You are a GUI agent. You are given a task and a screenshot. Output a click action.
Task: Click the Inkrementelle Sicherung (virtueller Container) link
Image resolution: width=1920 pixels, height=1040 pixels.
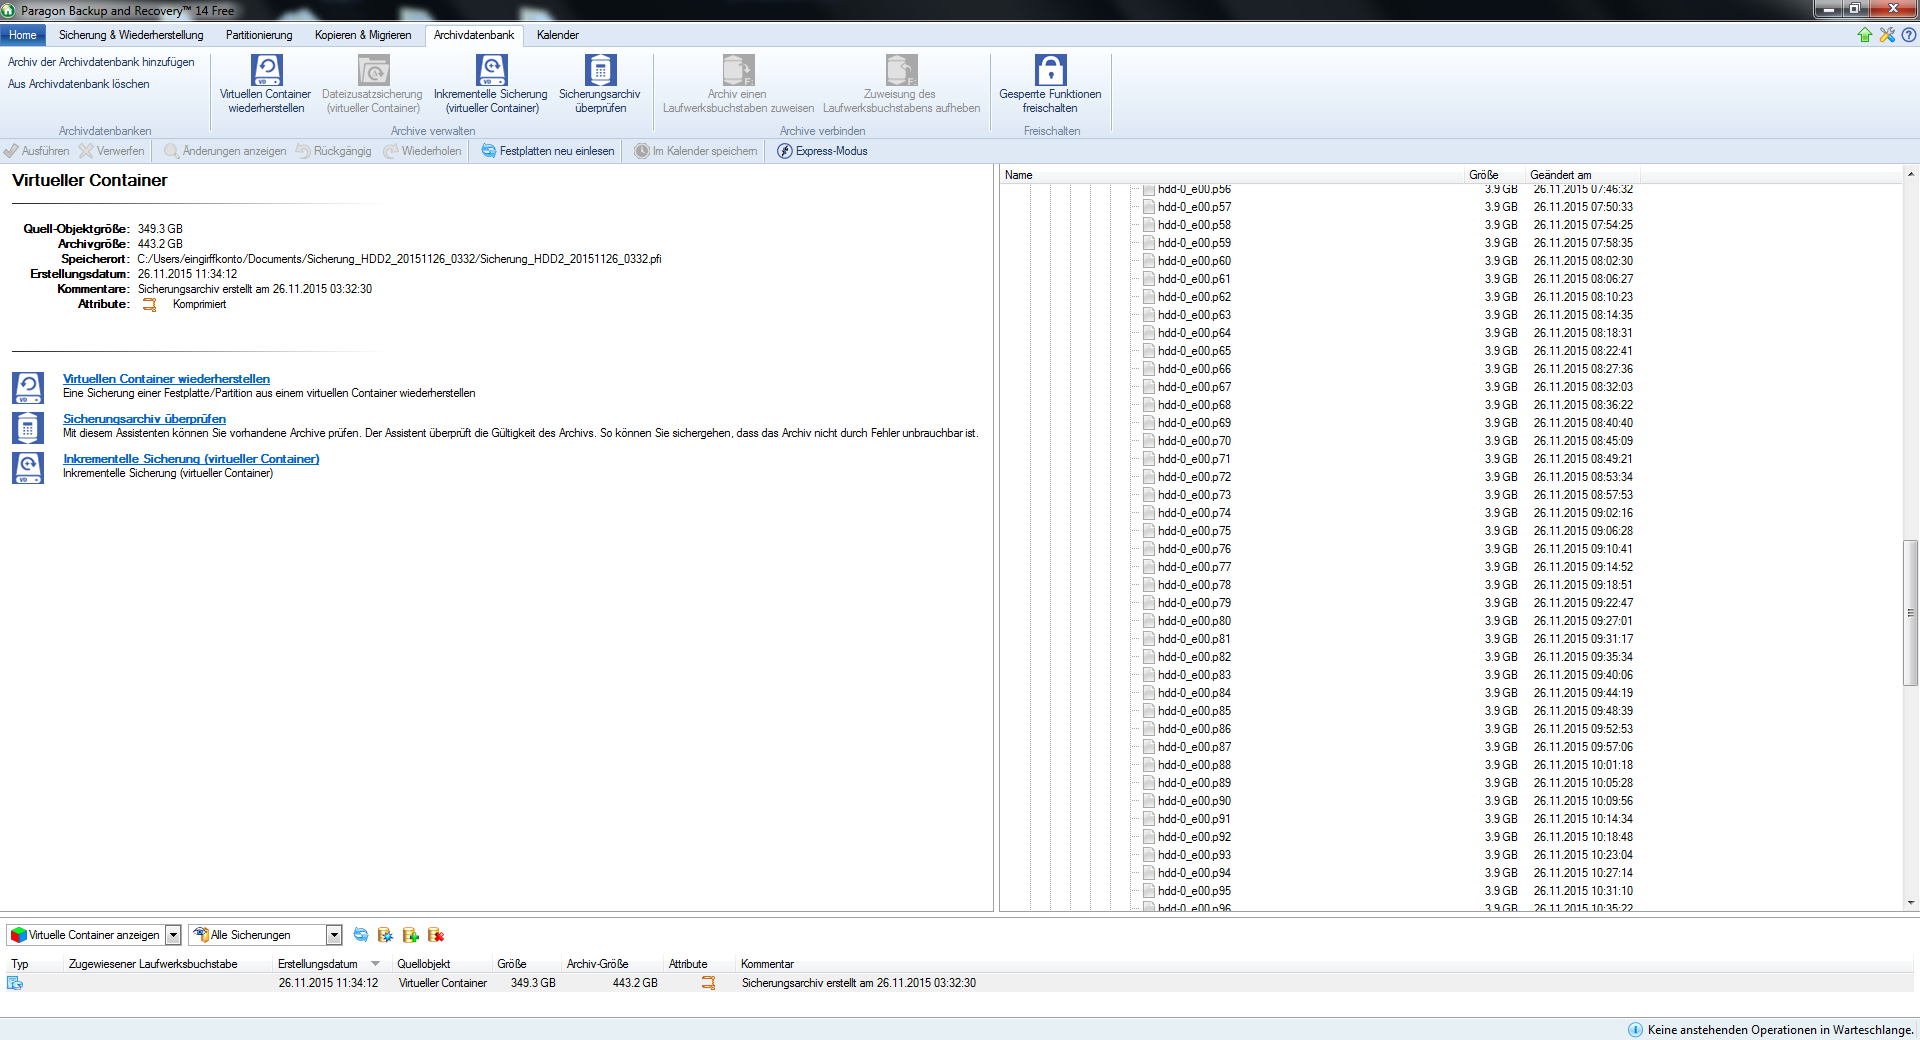[x=191, y=459]
